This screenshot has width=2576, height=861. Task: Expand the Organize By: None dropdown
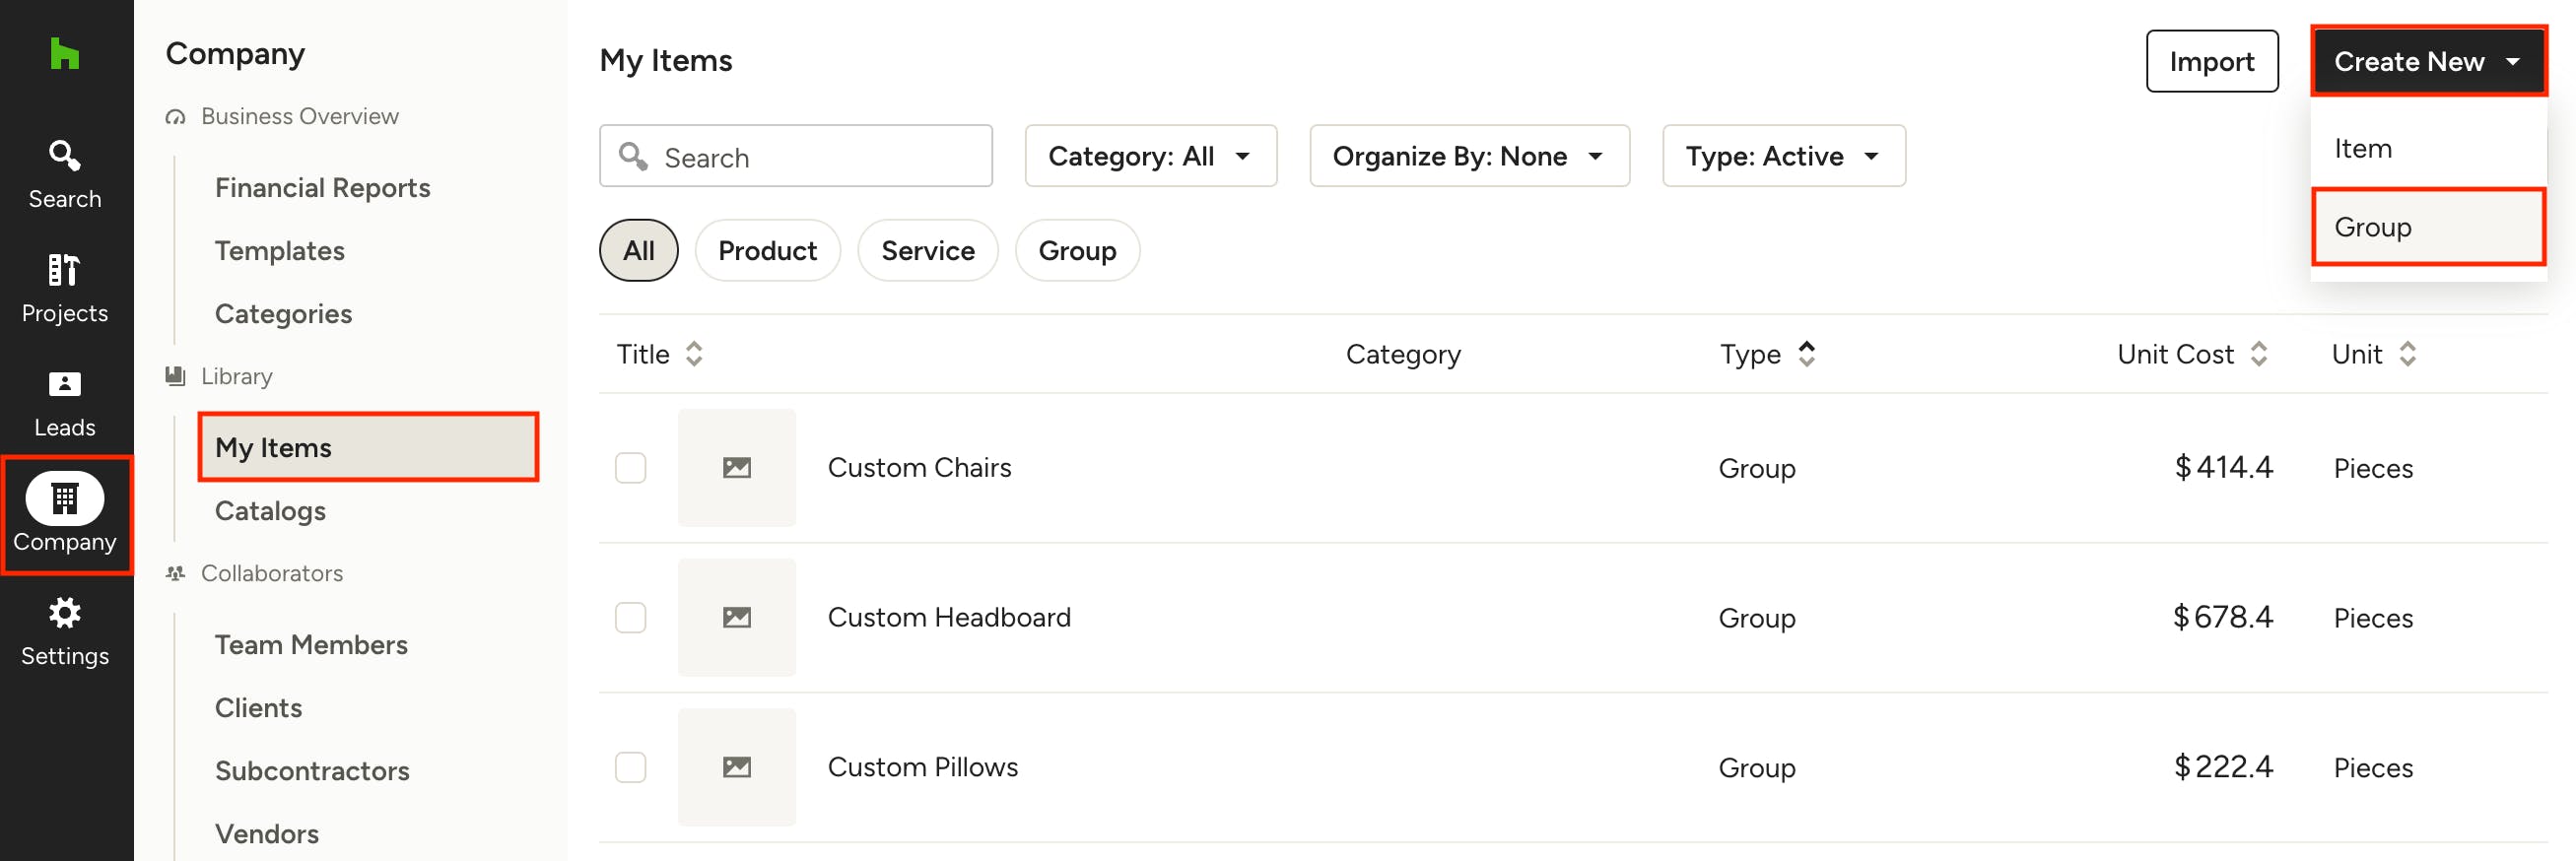(x=1468, y=156)
